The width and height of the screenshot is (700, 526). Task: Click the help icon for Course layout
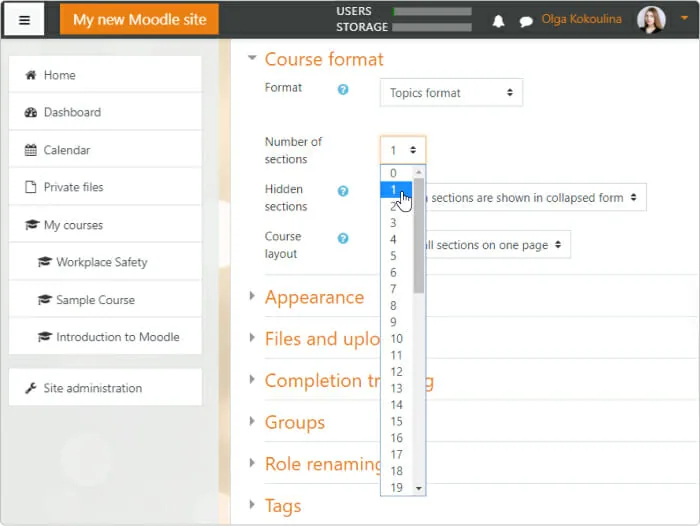[x=343, y=238]
